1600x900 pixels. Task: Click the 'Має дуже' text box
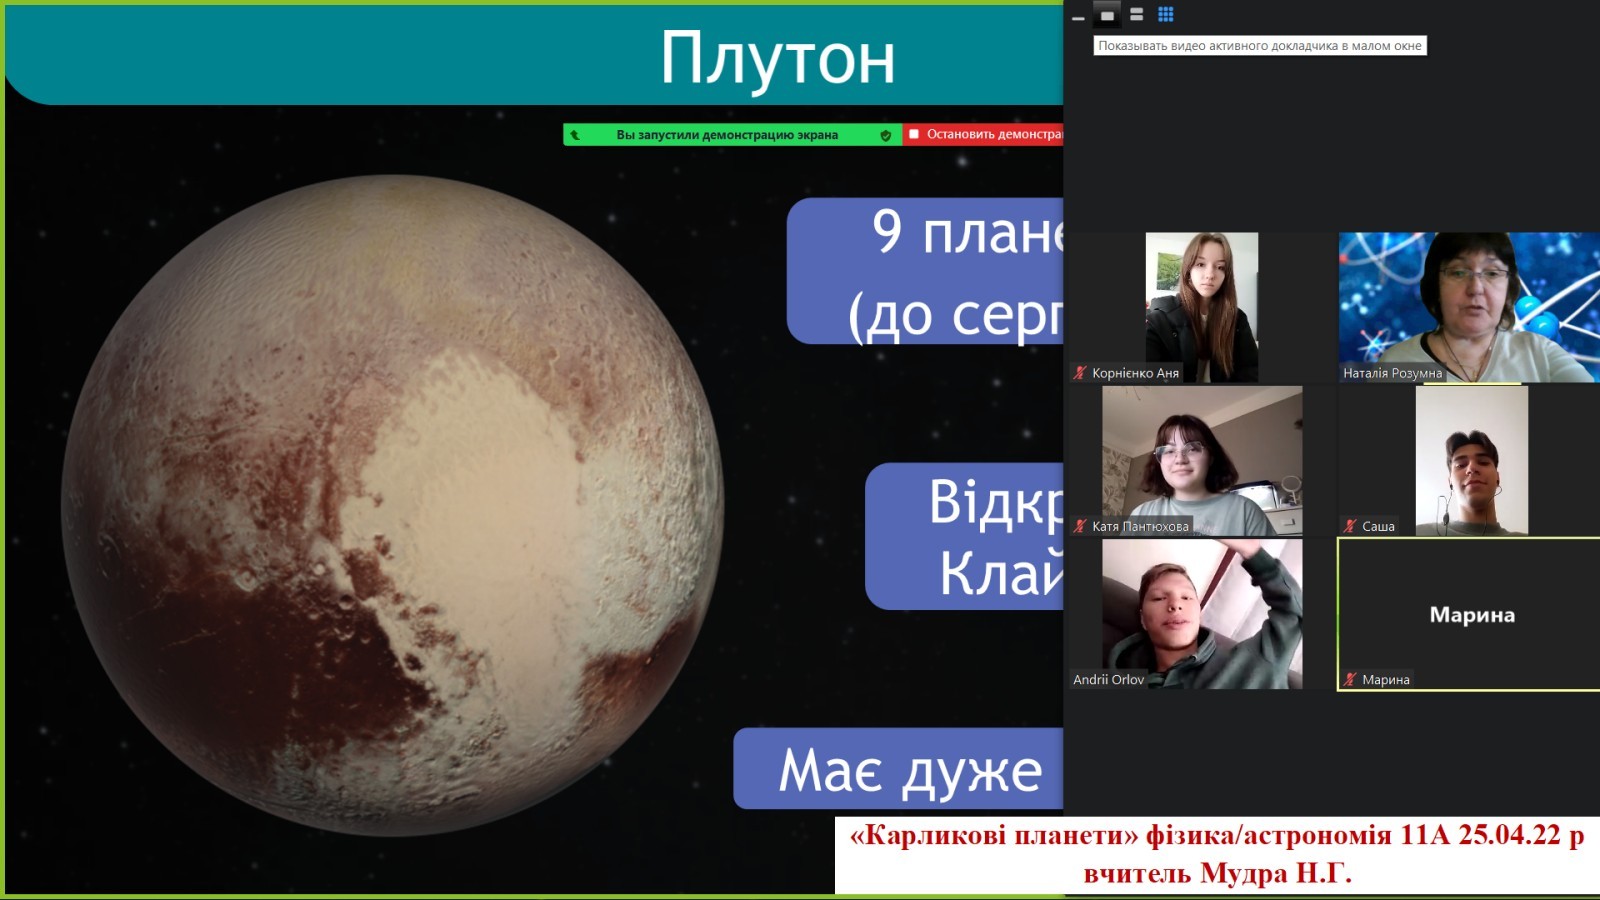pos(898,770)
